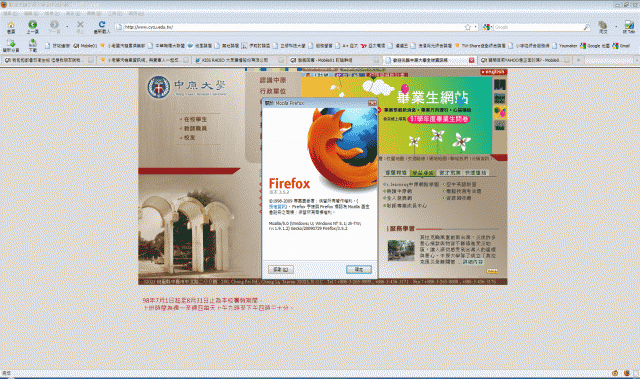
Task: Click the Chung Yuan University logo emblem
Action: coord(159,87)
